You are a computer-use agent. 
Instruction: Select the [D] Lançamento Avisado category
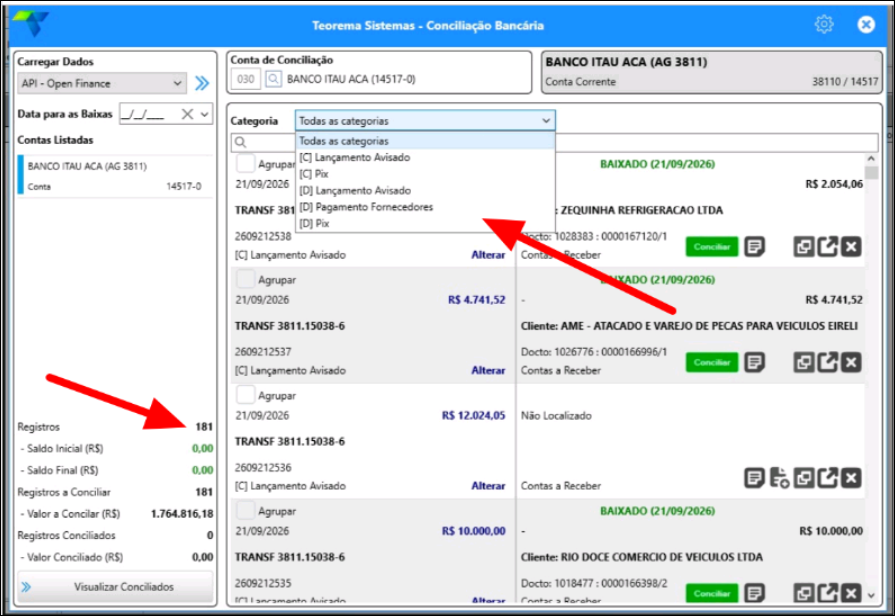click(x=425, y=191)
